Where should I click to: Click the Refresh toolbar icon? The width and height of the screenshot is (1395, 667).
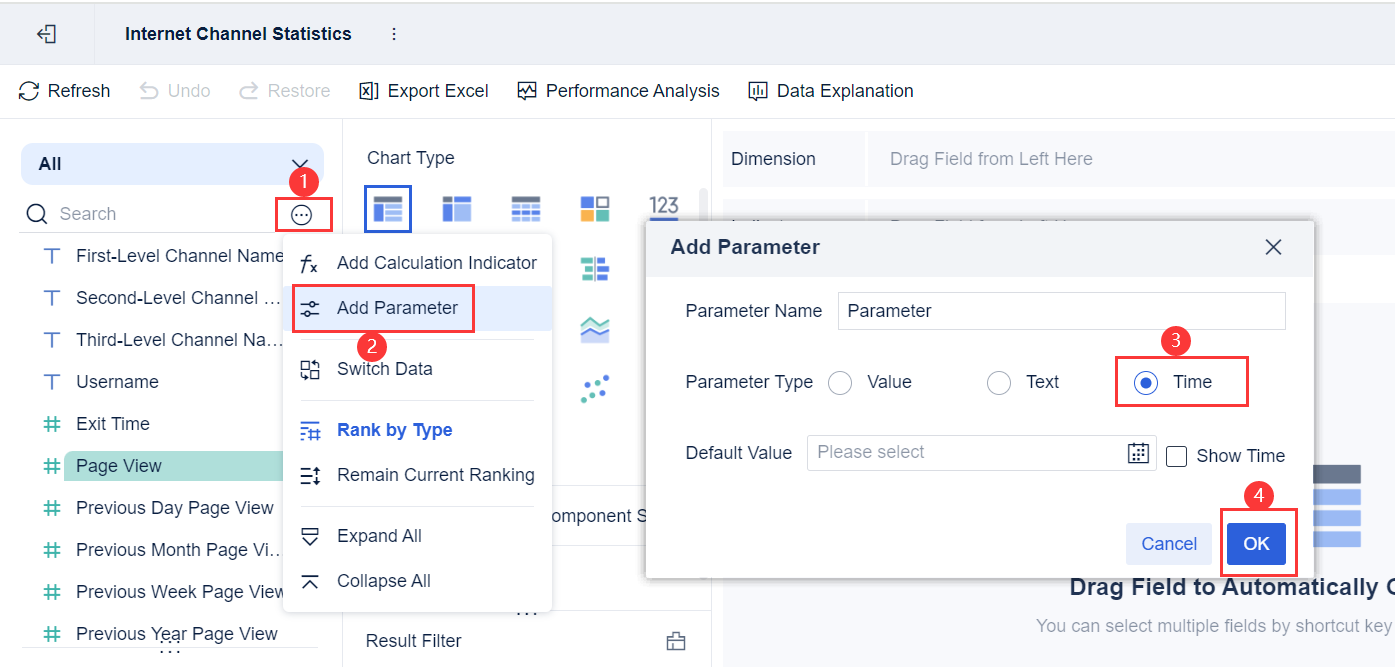[x=29, y=91]
